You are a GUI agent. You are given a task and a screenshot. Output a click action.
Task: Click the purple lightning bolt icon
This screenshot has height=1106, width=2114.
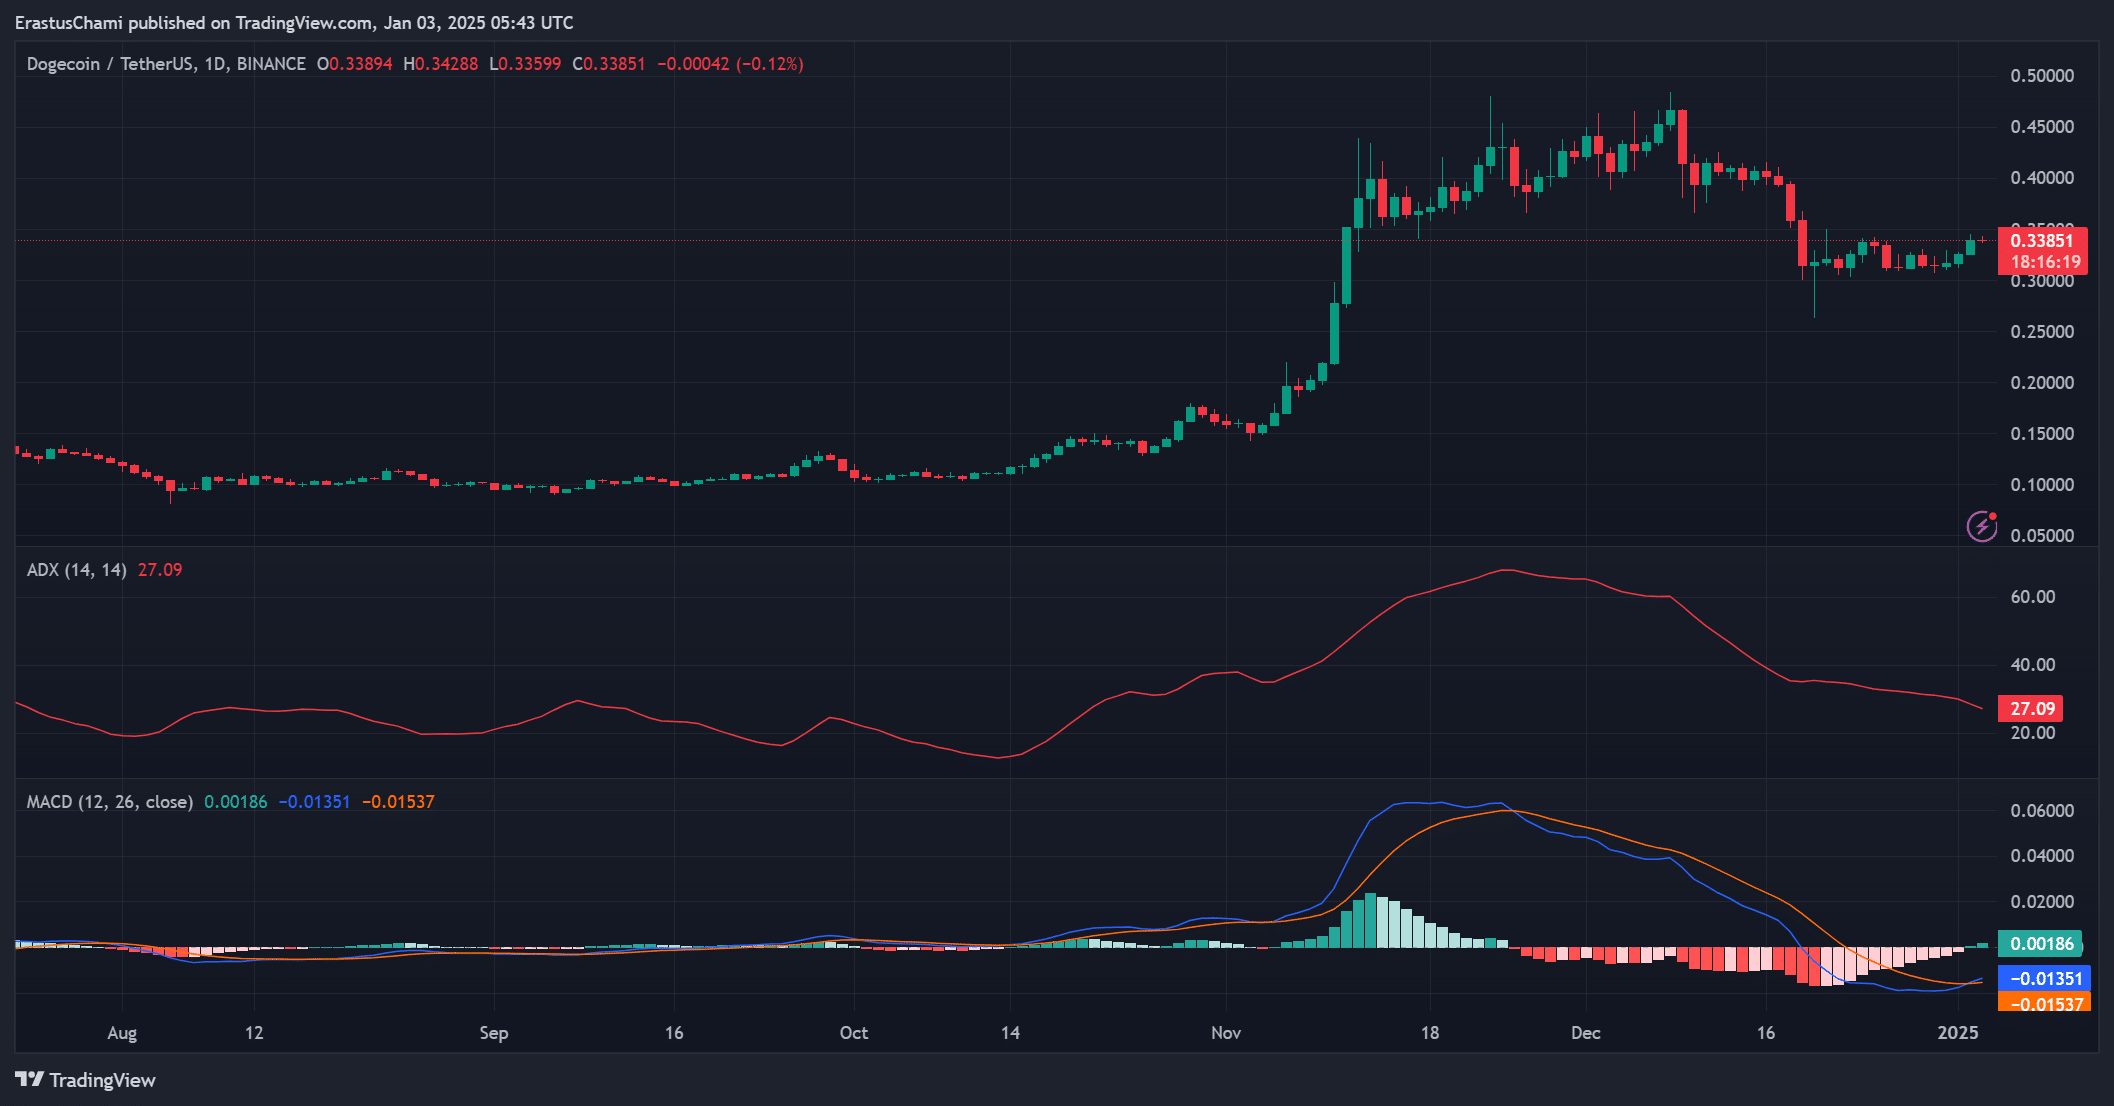[x=1981, y=526]
